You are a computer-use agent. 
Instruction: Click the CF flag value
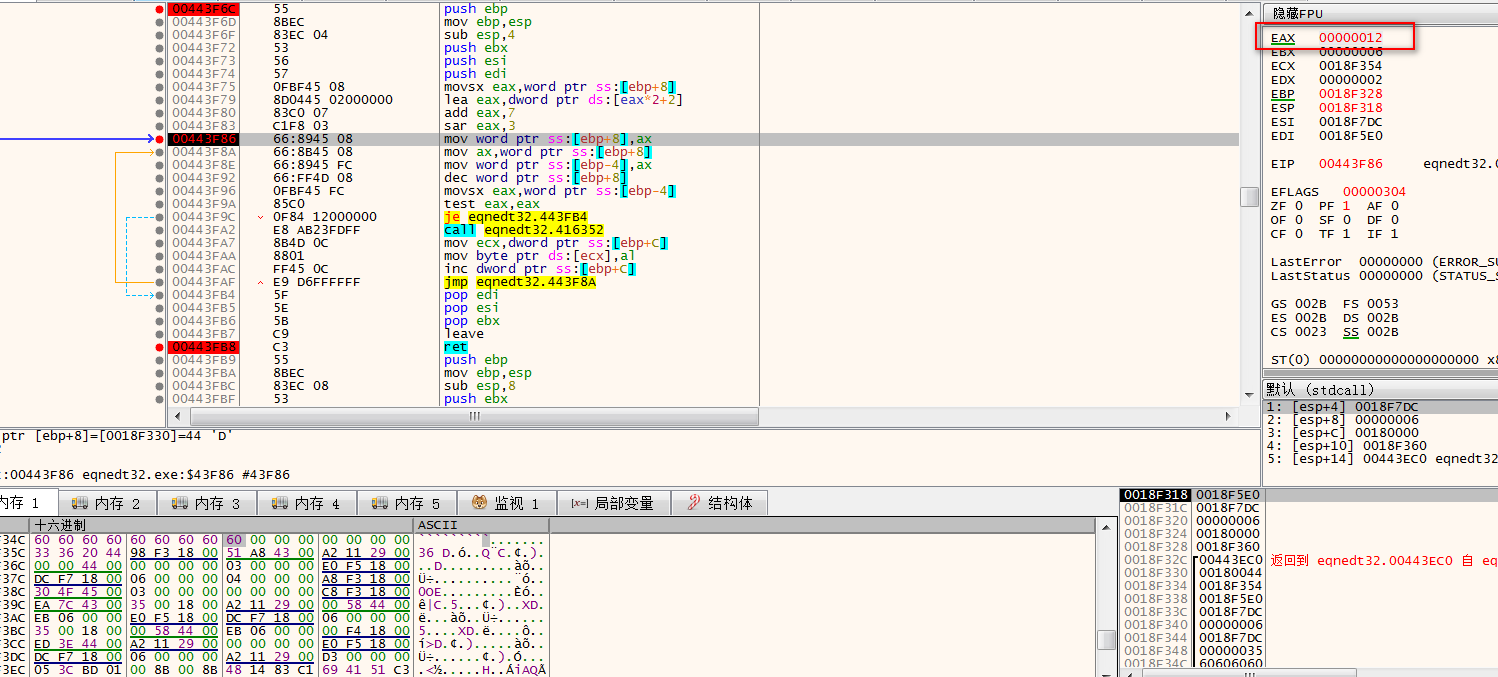coord(1298,234)
